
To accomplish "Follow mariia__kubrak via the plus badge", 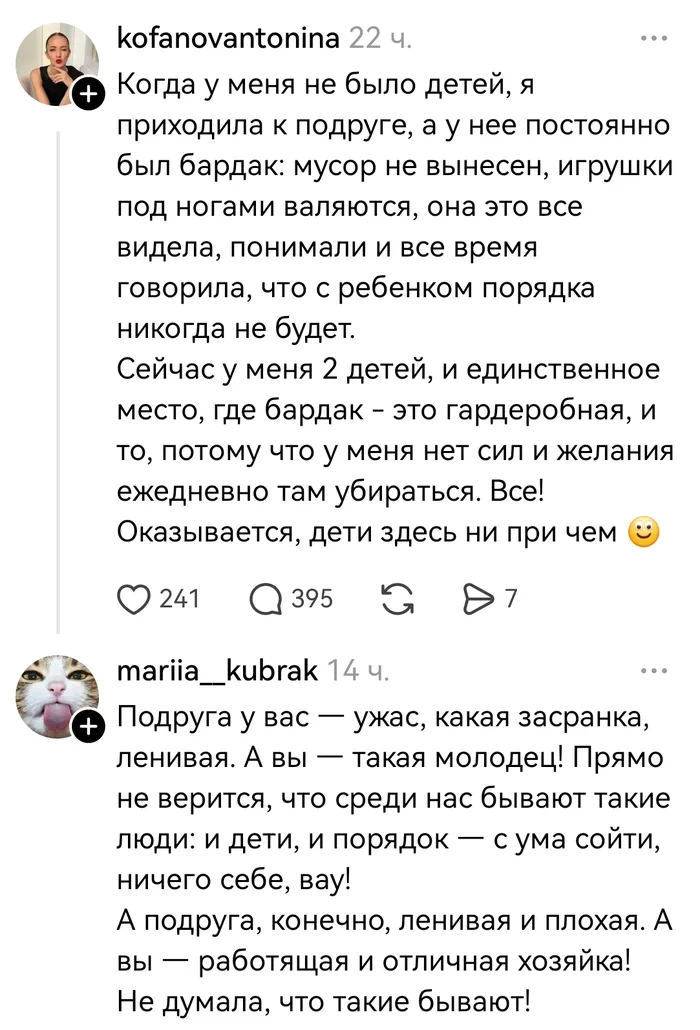I will coord(88,724).
